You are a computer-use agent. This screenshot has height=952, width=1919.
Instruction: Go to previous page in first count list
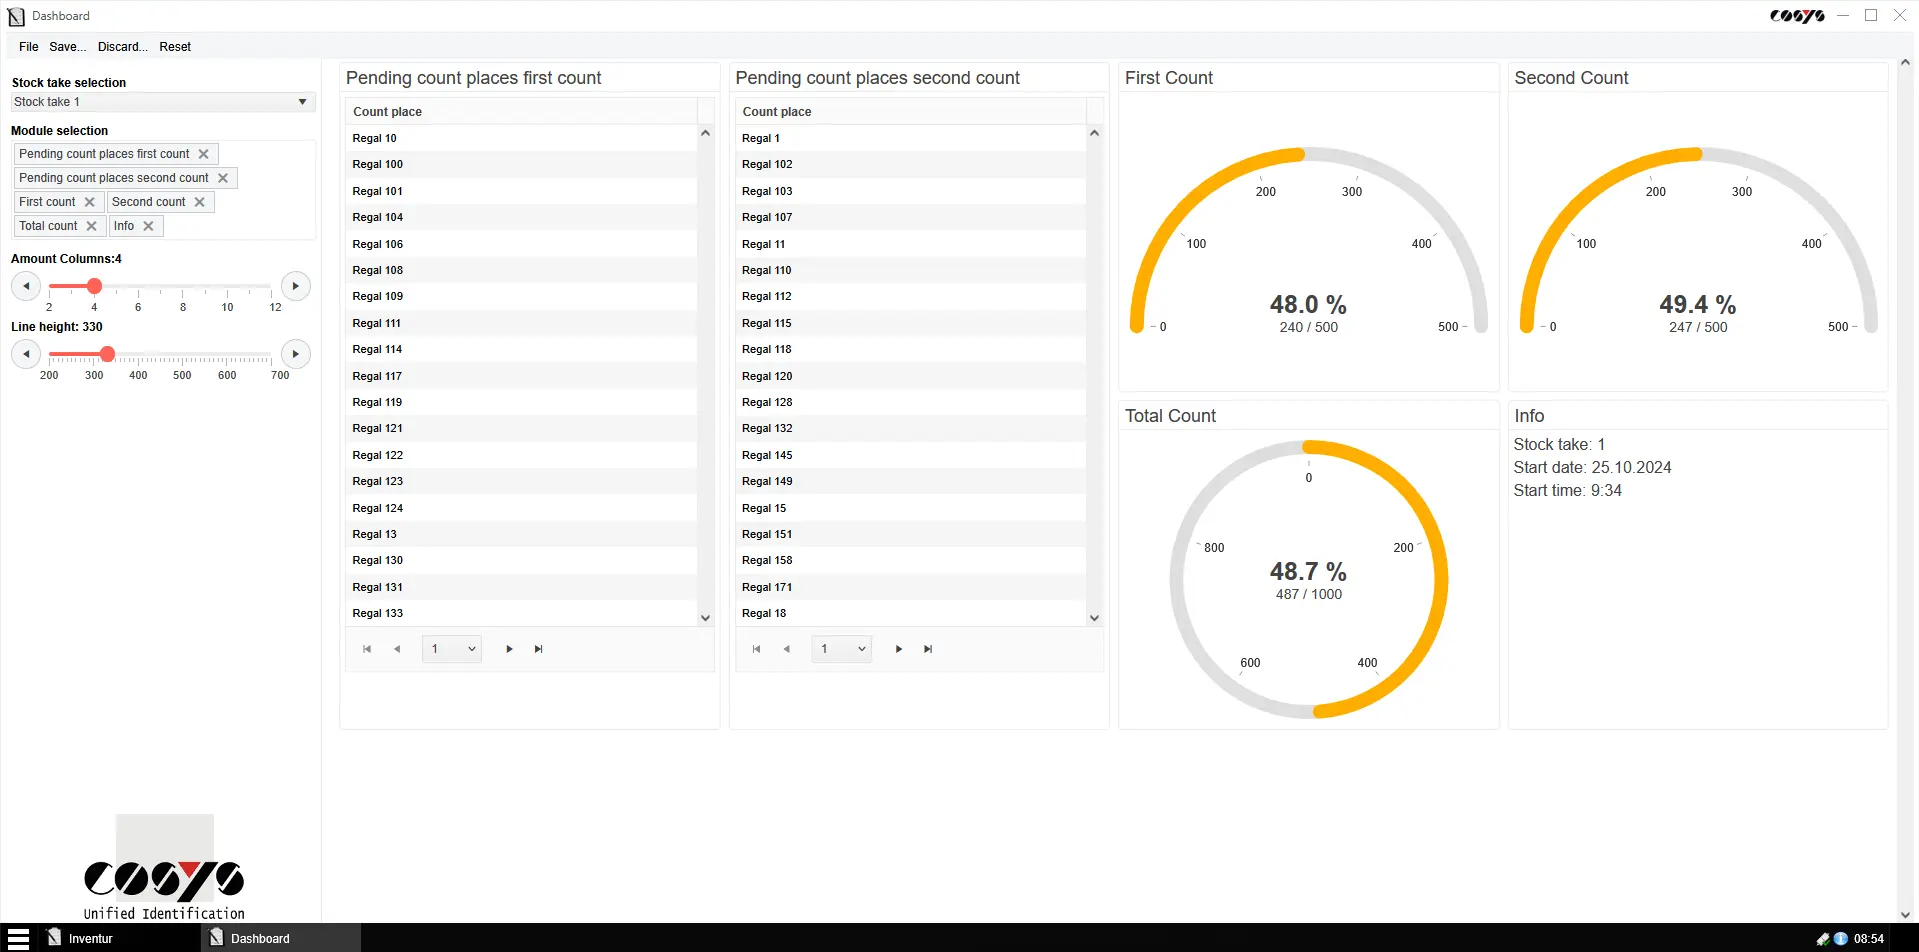tap(397, 649)
